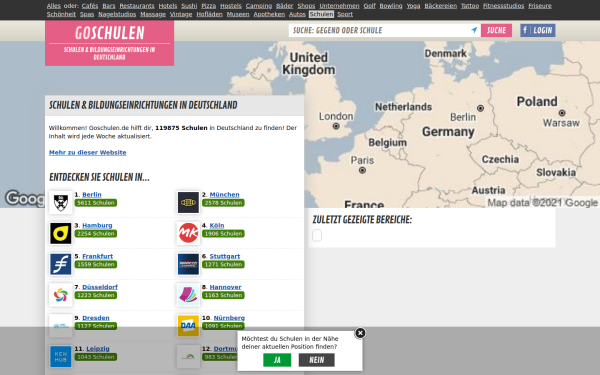Image resolution: width=600 pixels, height=375 pixels.
Task: Open the München schools link
Action: click(224, 194)
